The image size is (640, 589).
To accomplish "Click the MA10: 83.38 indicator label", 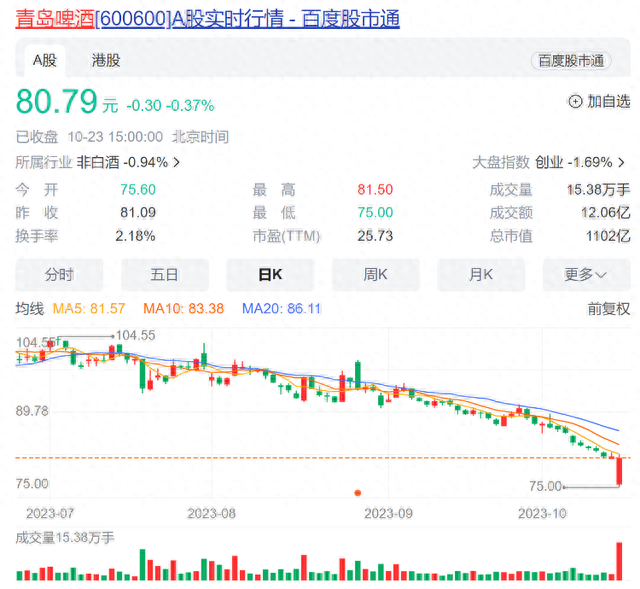I will point(184,309).
